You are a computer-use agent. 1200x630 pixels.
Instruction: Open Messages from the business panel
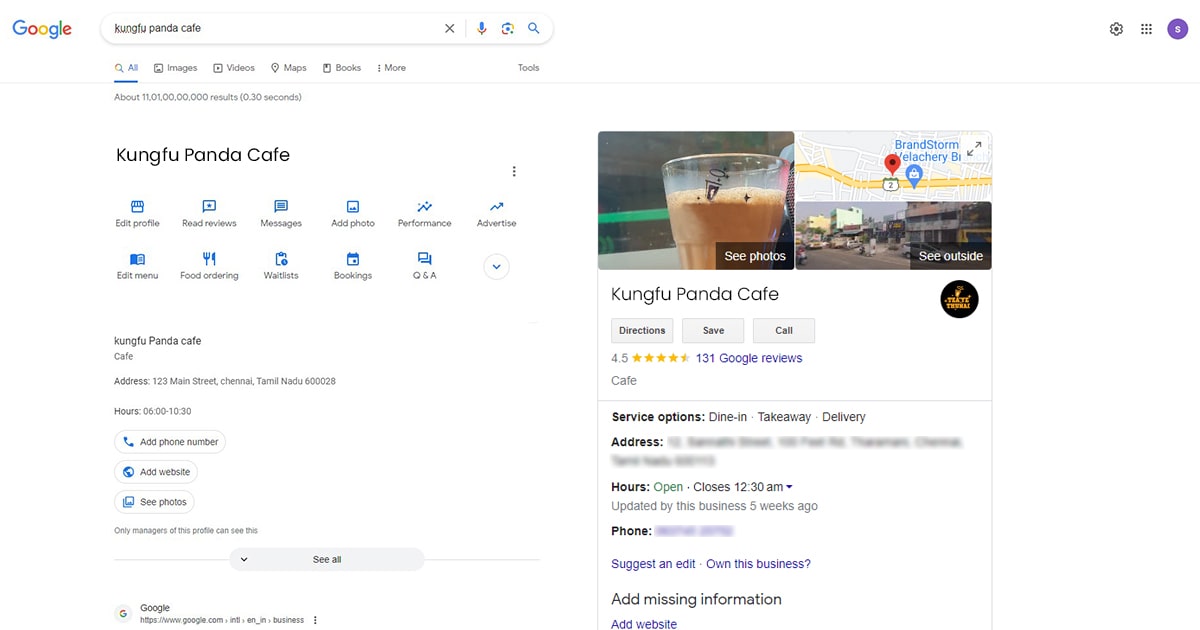click(281, 207)
